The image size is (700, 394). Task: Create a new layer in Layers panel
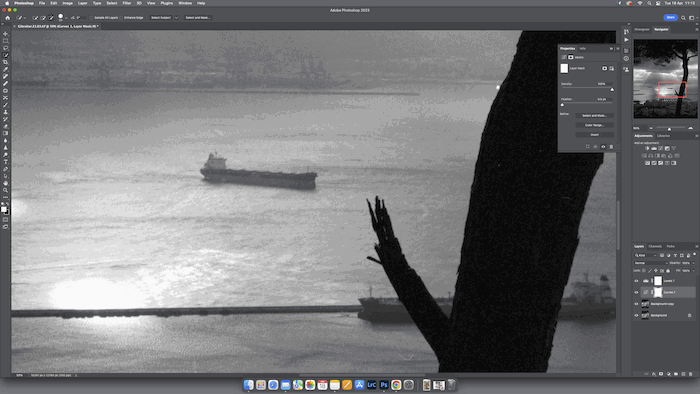683,374
